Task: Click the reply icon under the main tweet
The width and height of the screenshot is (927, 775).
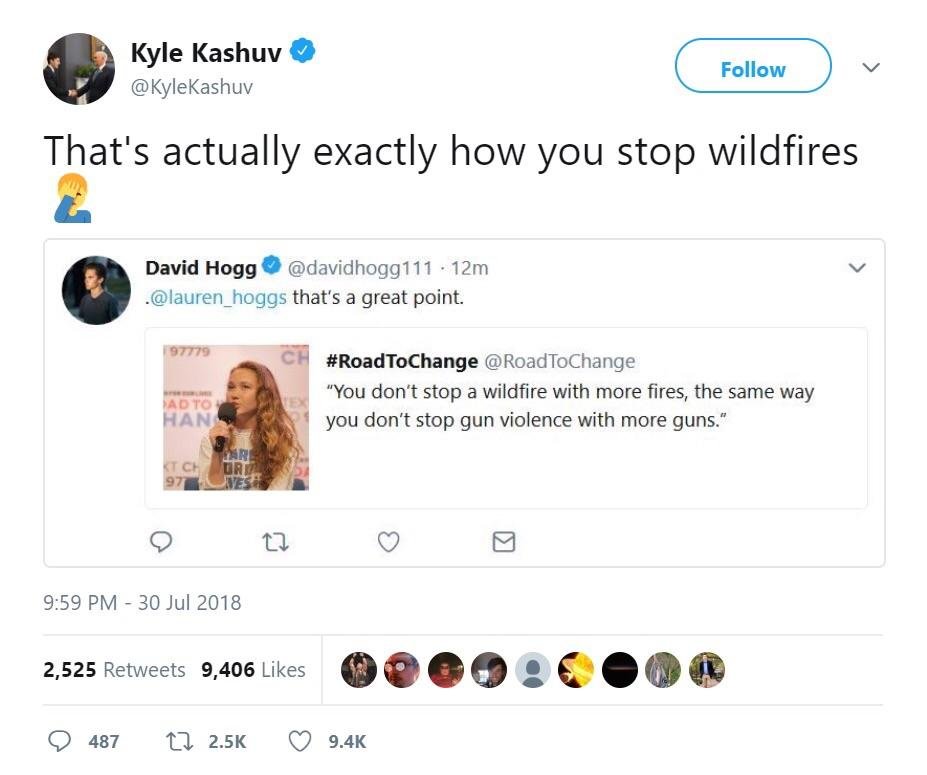Action: [x=60, y=741]
